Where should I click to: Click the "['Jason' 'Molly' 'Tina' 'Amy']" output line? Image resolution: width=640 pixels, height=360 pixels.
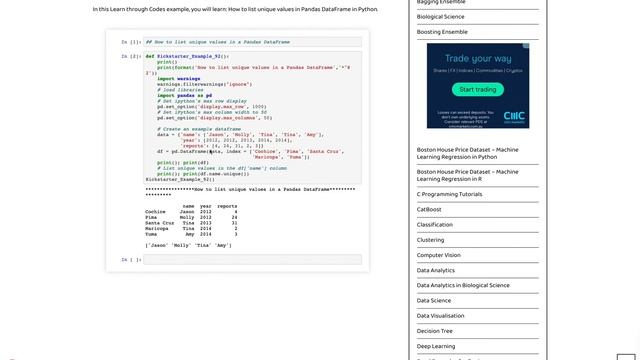[x=188, y=245]
